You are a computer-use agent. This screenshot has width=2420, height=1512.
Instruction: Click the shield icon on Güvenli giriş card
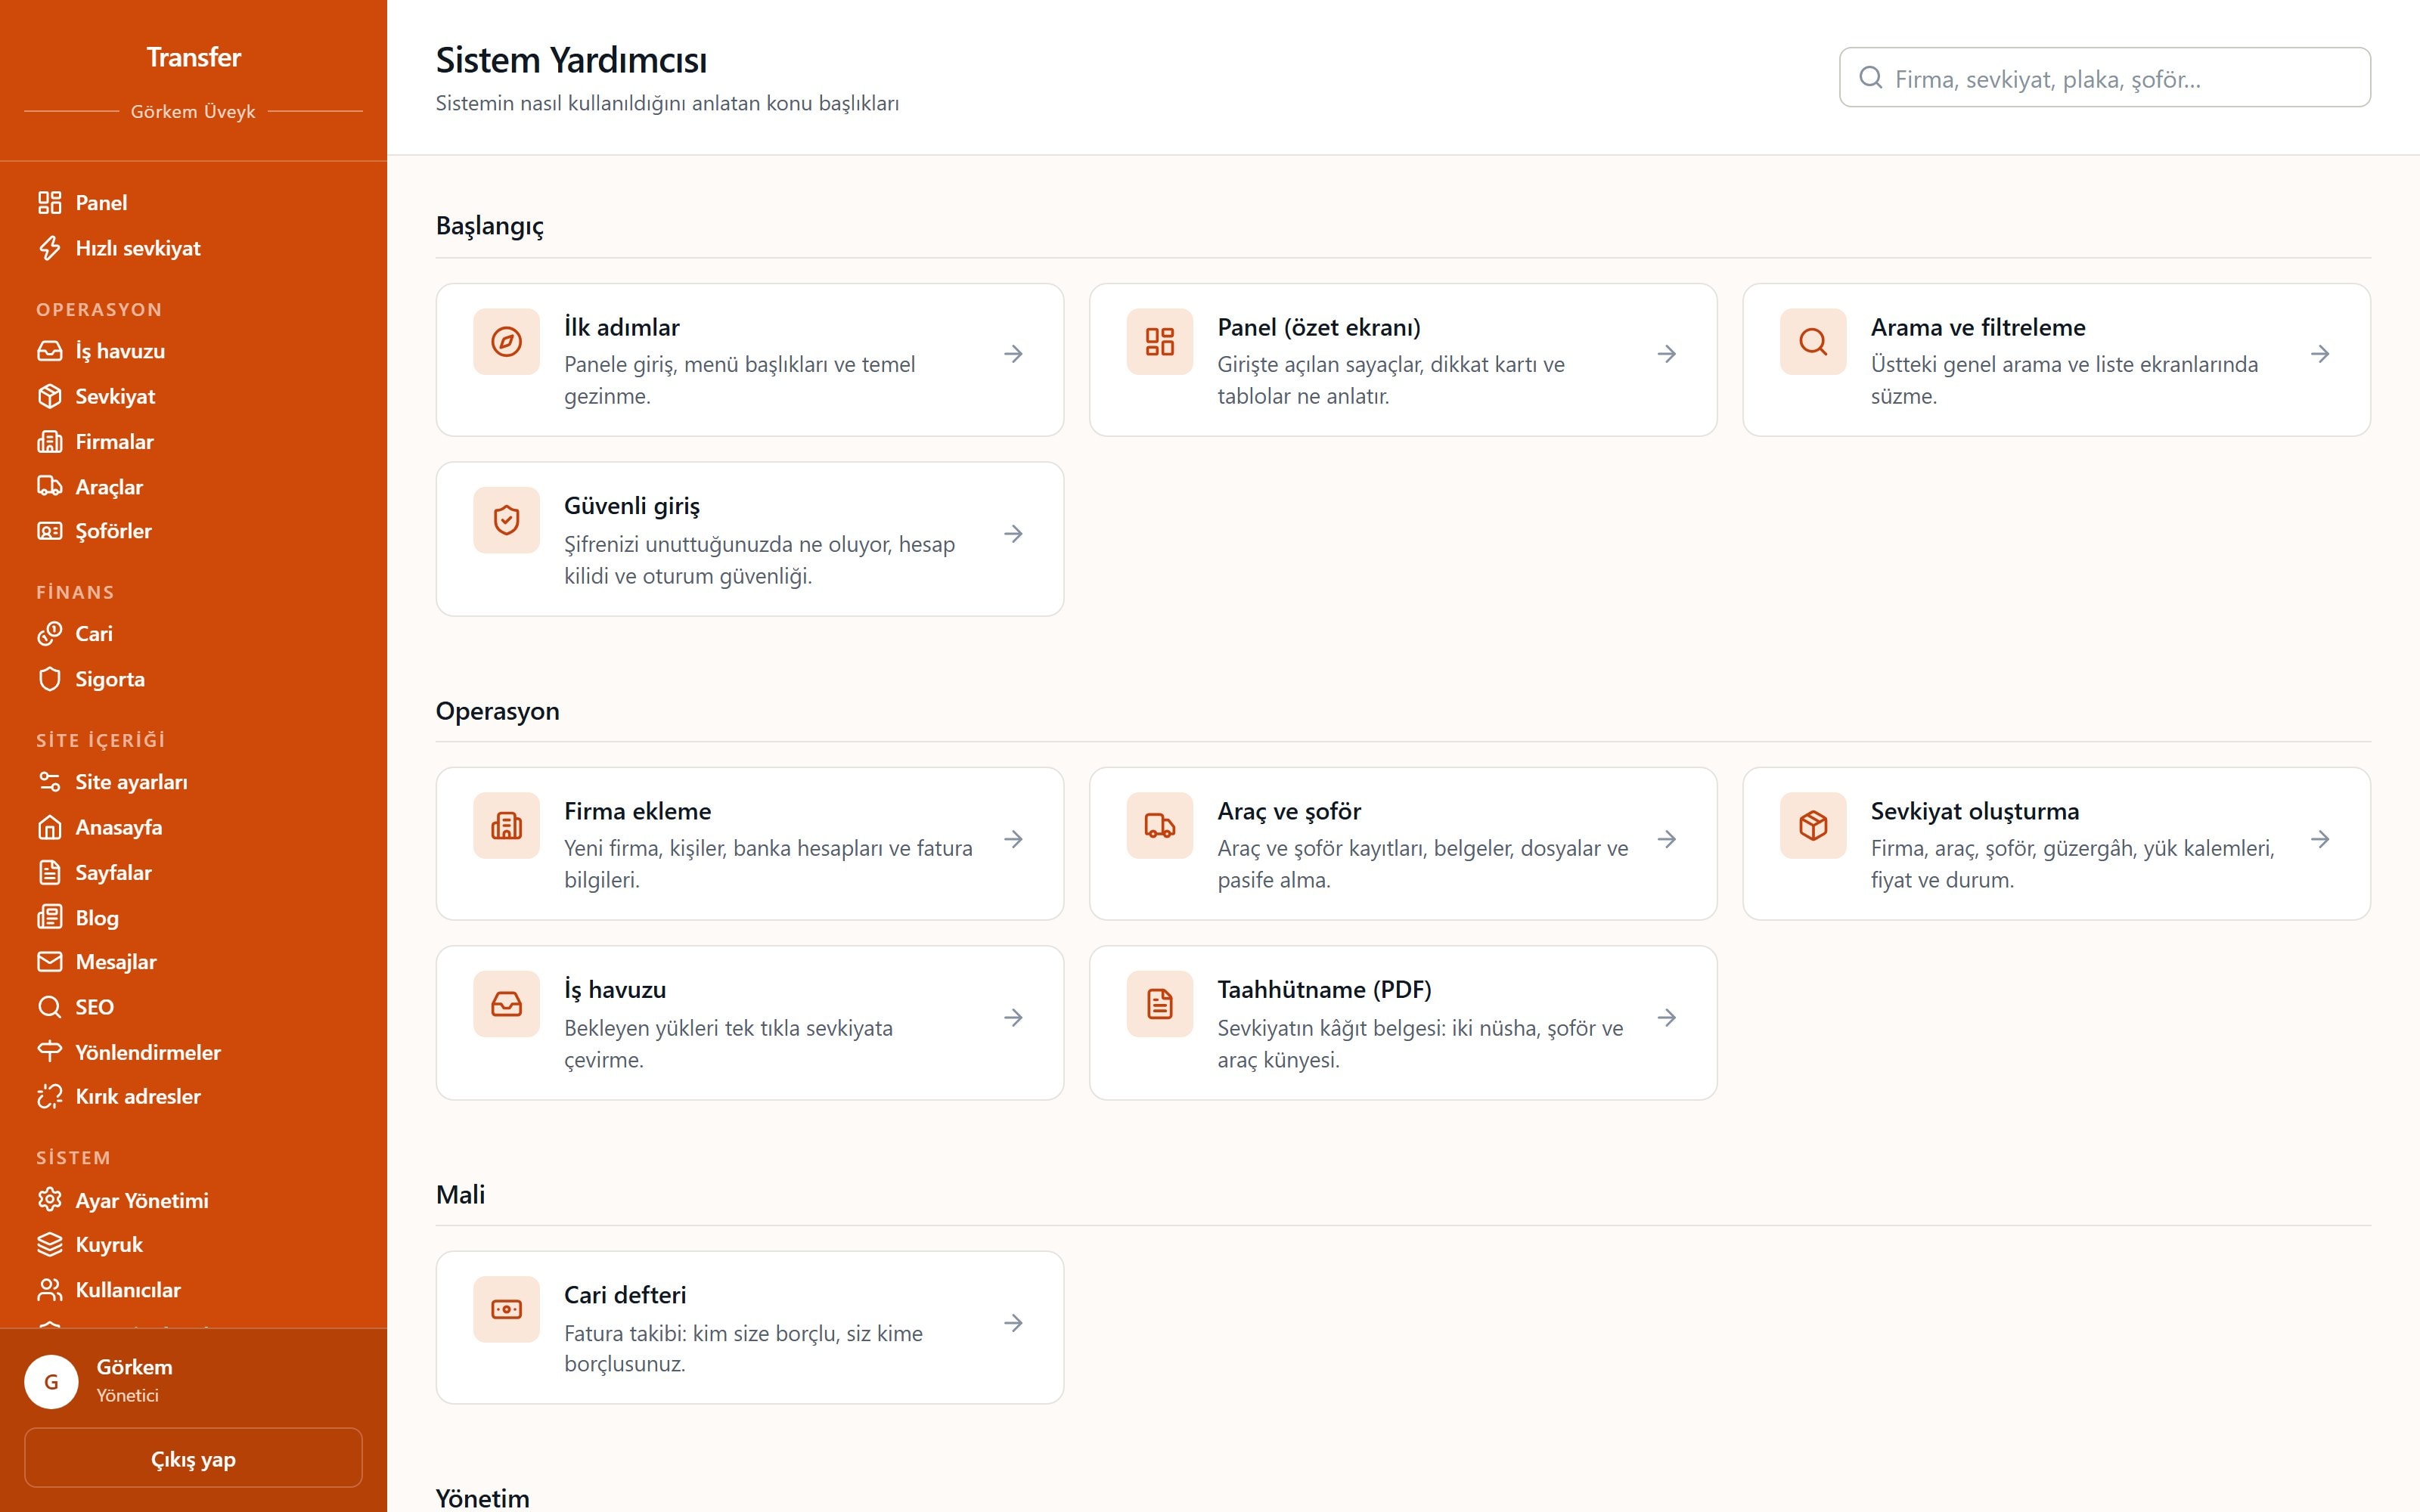point(506,520)
